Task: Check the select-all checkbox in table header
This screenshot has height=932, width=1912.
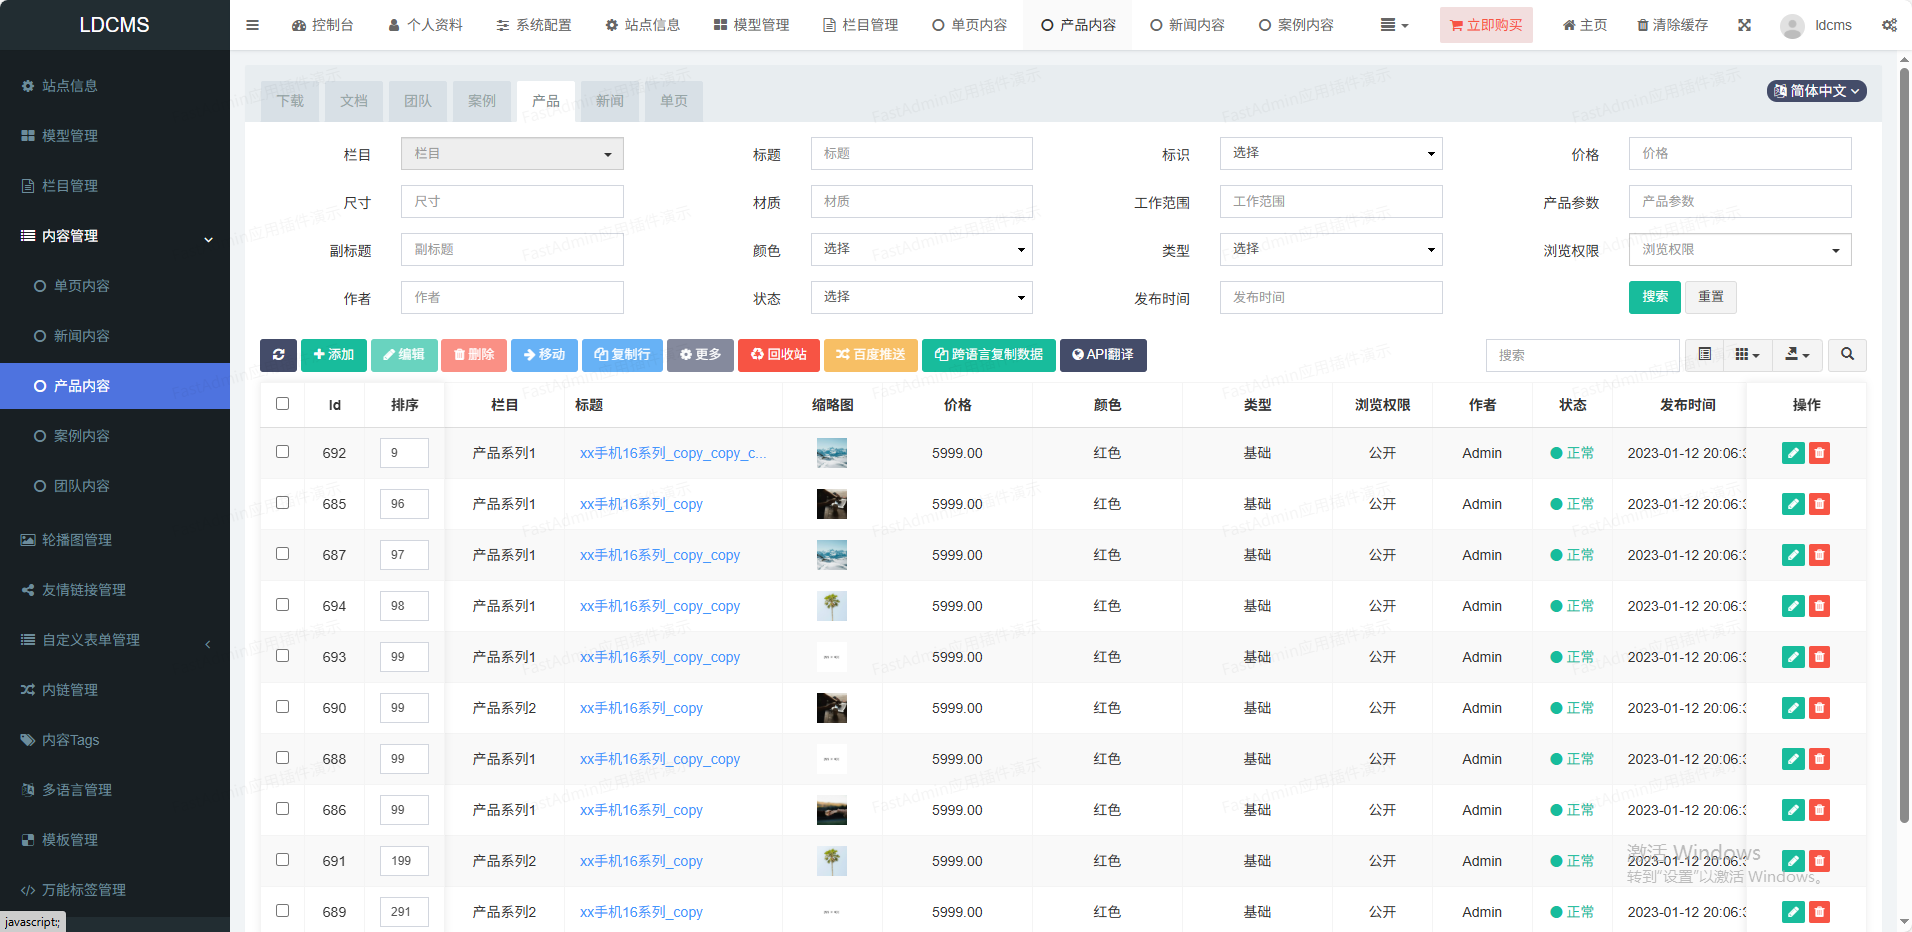Action: click(x=283, y=404)
